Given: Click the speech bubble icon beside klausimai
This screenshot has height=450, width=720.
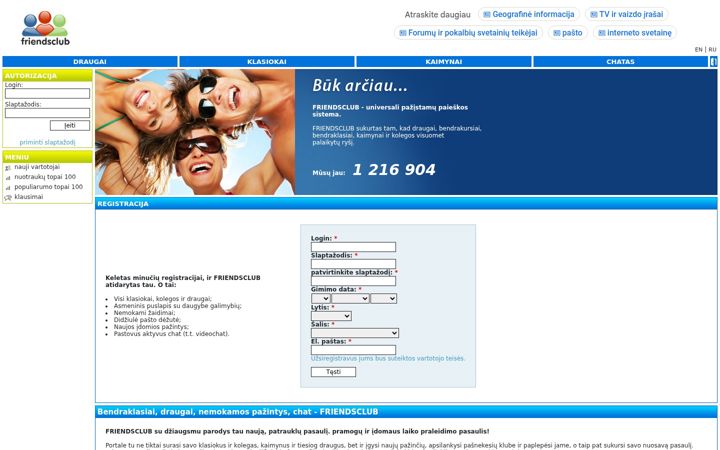Looking at the screenshot, I should 8,198.
